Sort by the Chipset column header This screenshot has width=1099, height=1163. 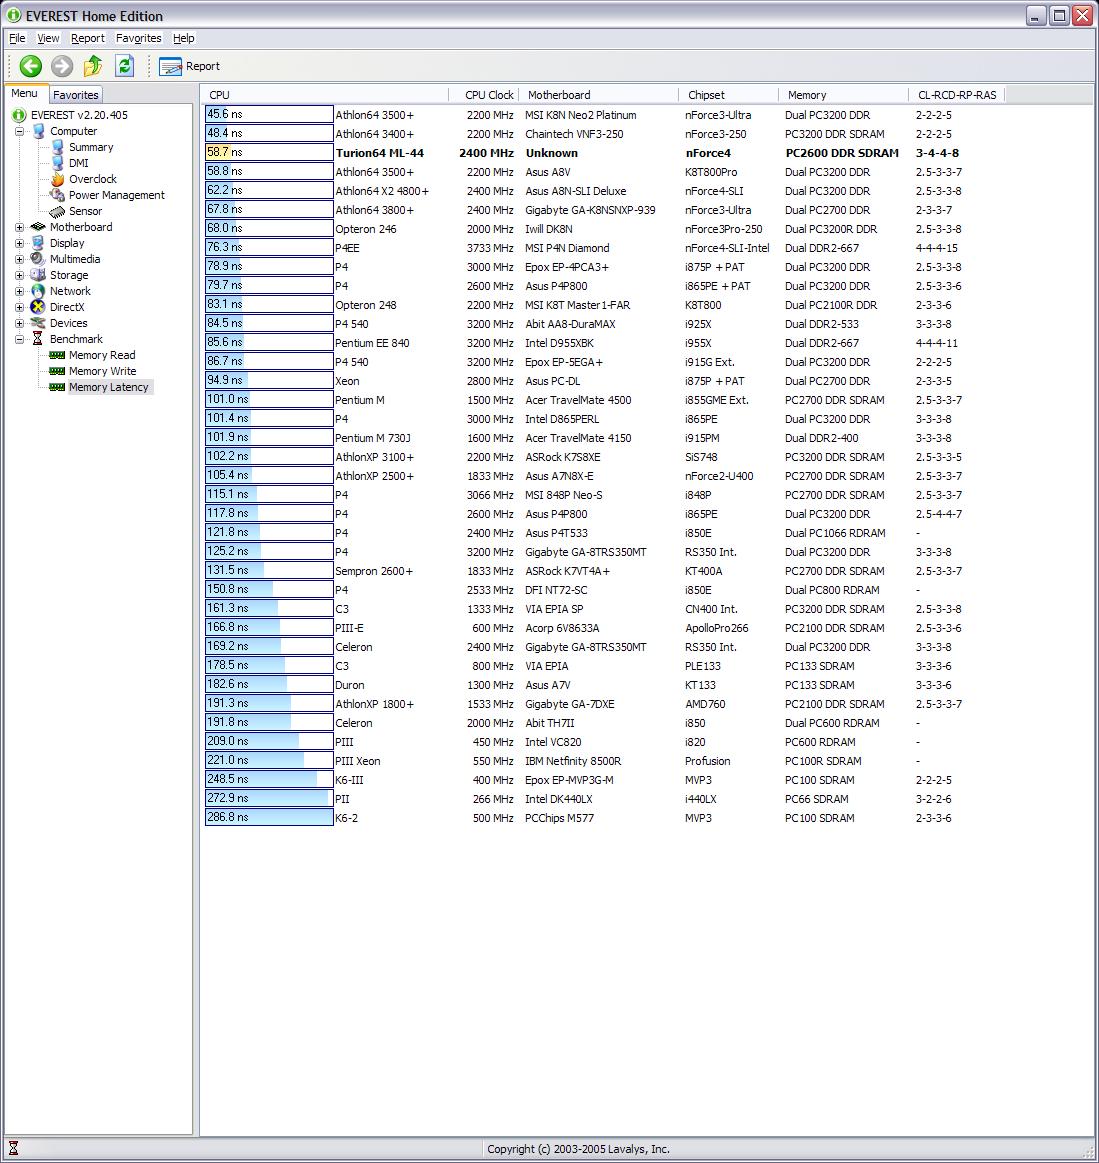pyautogui.click(x=728, y=95)
